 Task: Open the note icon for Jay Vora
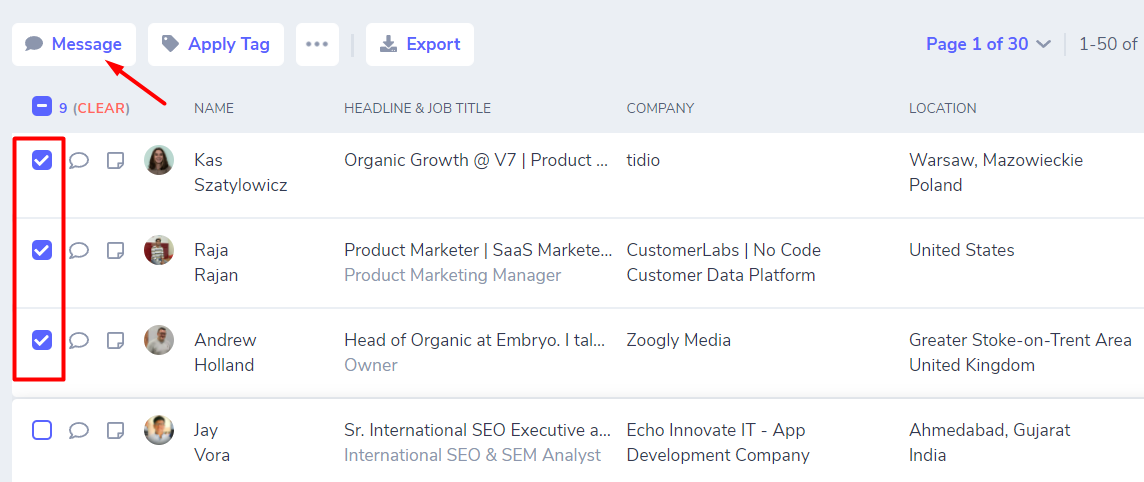tap(116, 430)
